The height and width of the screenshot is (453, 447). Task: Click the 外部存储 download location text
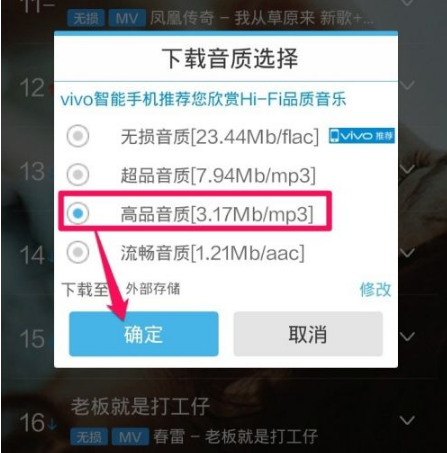(x=153, y=289)
